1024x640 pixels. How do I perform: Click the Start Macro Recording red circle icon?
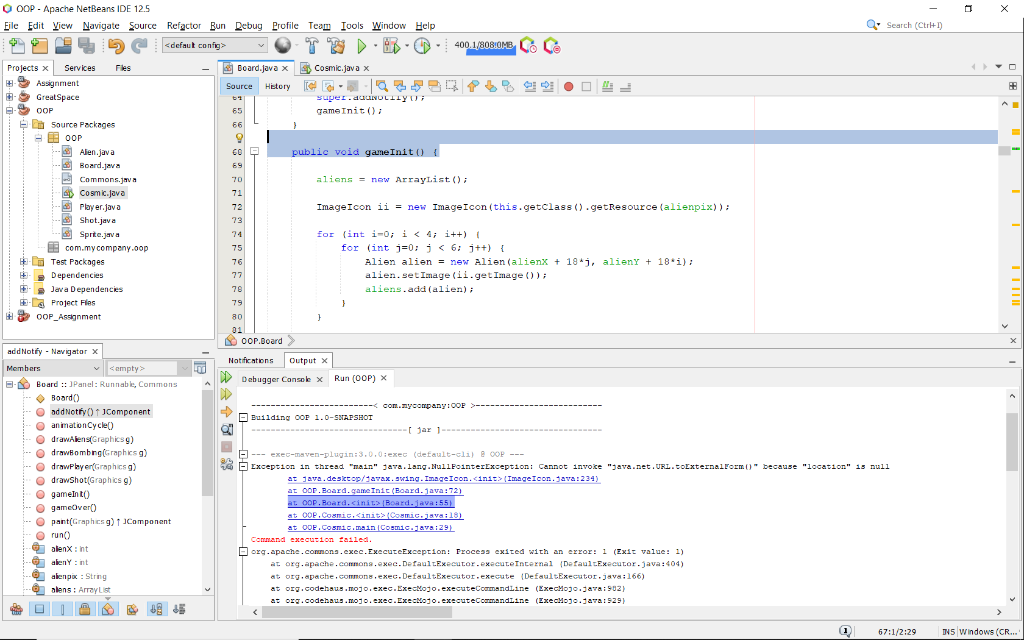click(x=569, y=86)
